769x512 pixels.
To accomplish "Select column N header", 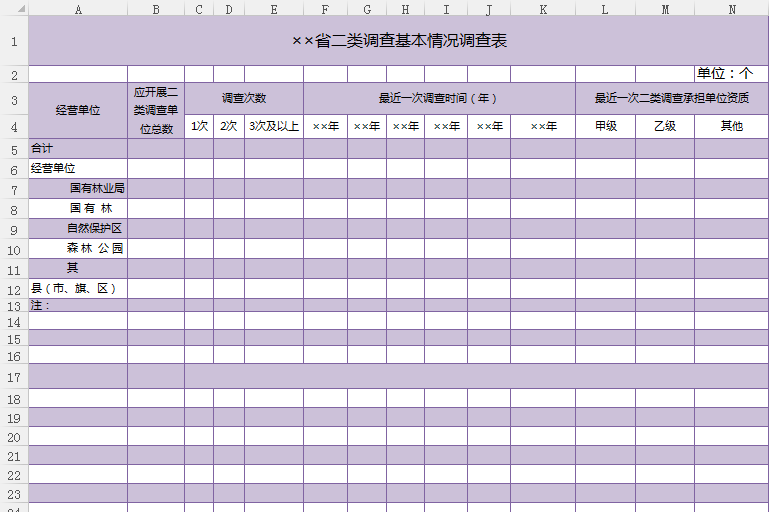I will 731,8.
